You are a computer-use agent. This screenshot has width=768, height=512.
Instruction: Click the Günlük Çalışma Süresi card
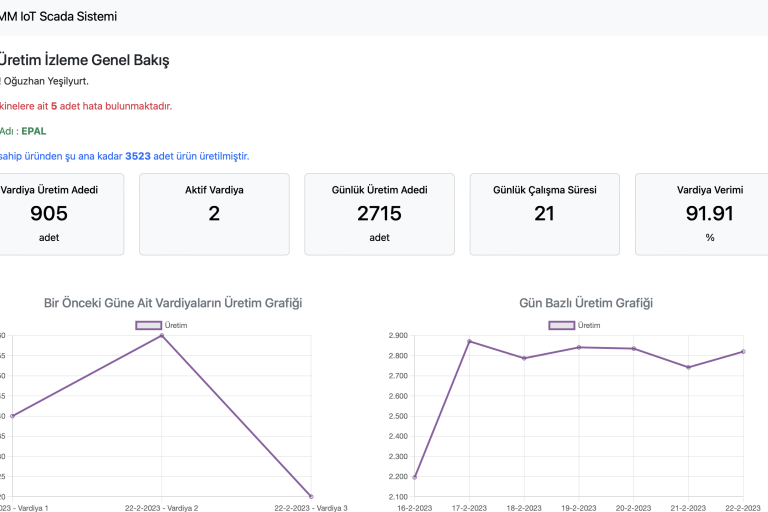click(x=544, y=213)
